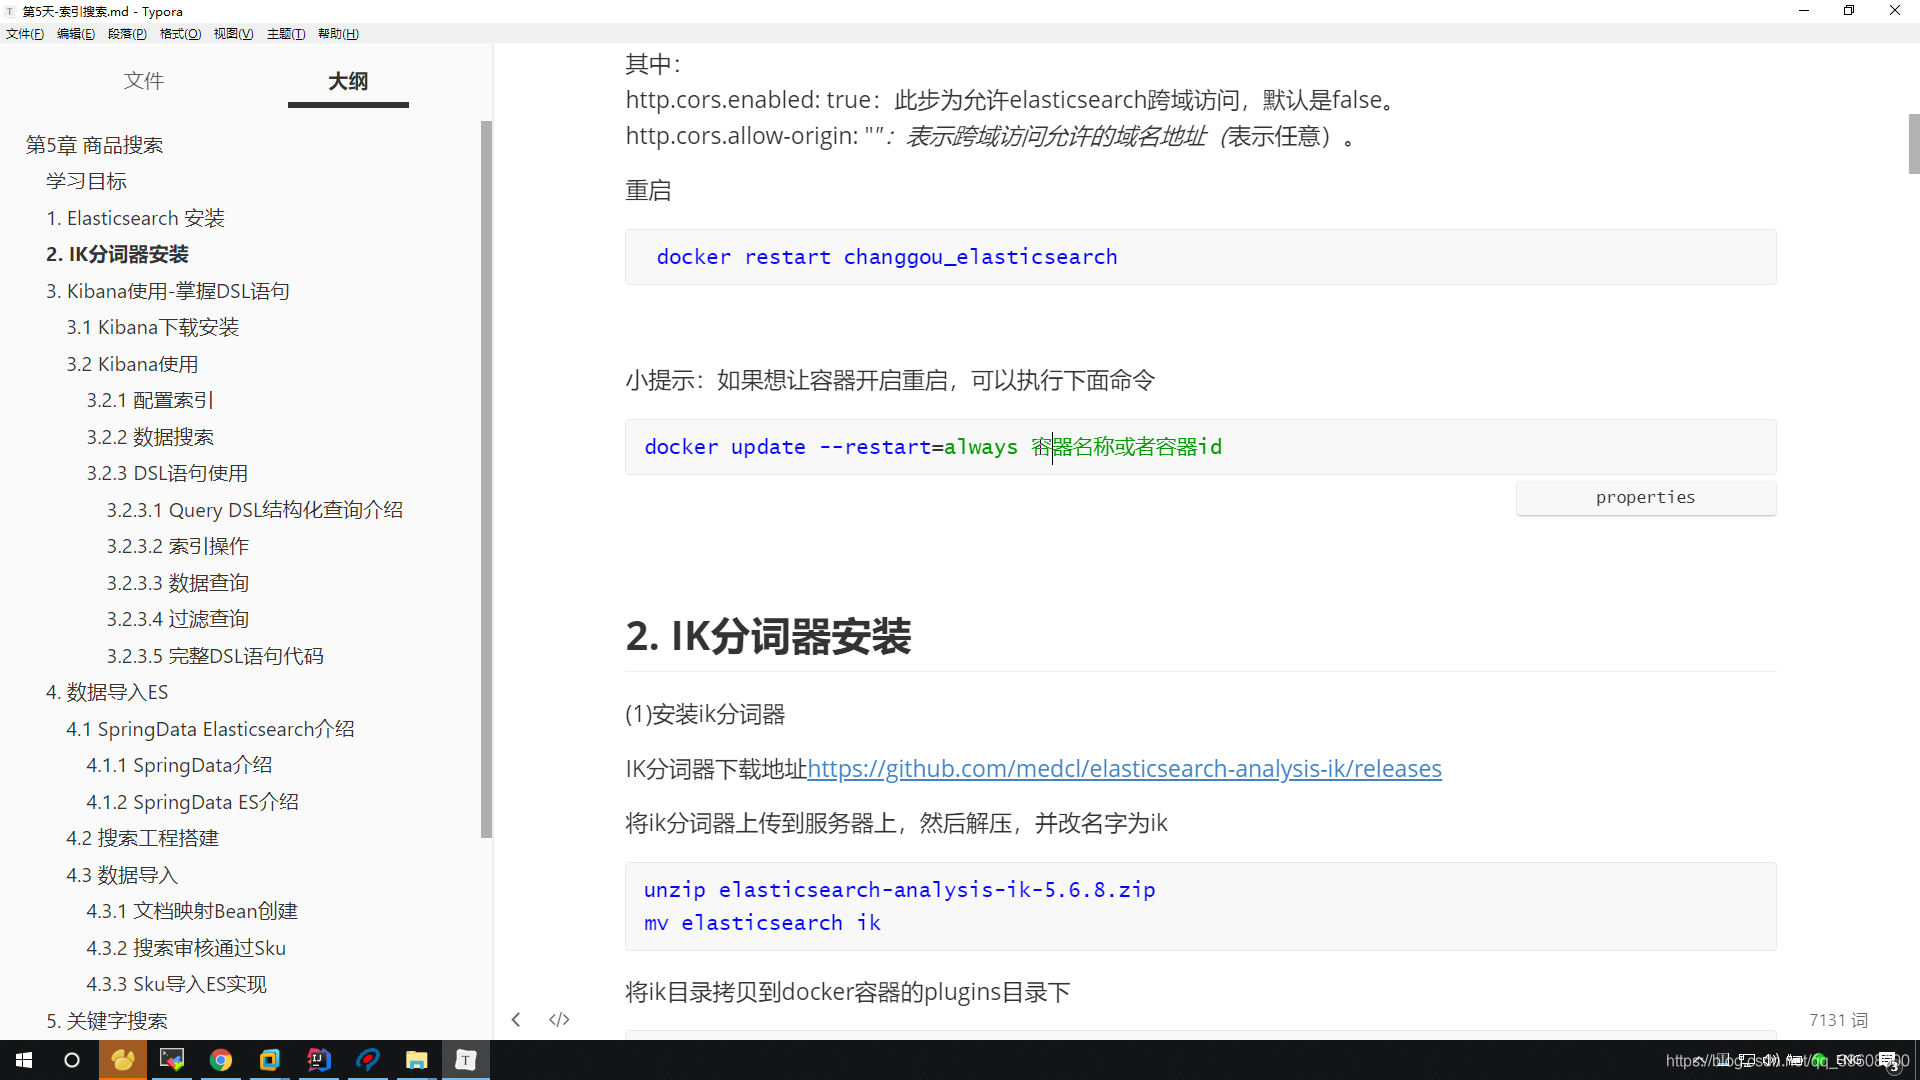This screenshot has width=1920, height=1080.
Task: Go to 4.2 搜索工程搭建
Action: point(142,839)
